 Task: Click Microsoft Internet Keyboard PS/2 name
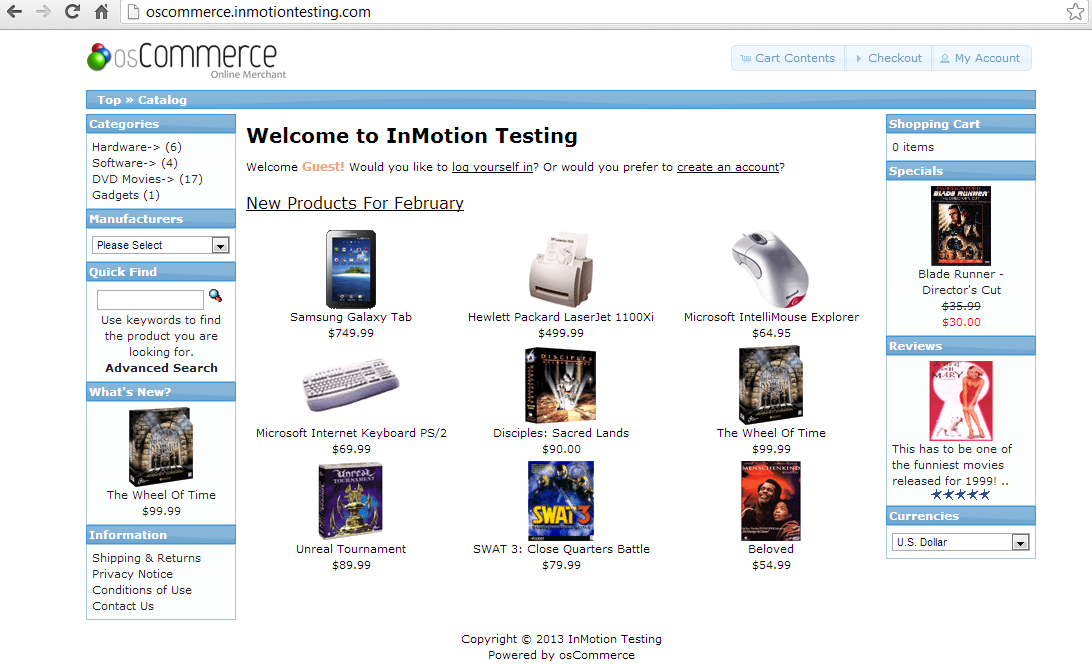tap(351, 433)
